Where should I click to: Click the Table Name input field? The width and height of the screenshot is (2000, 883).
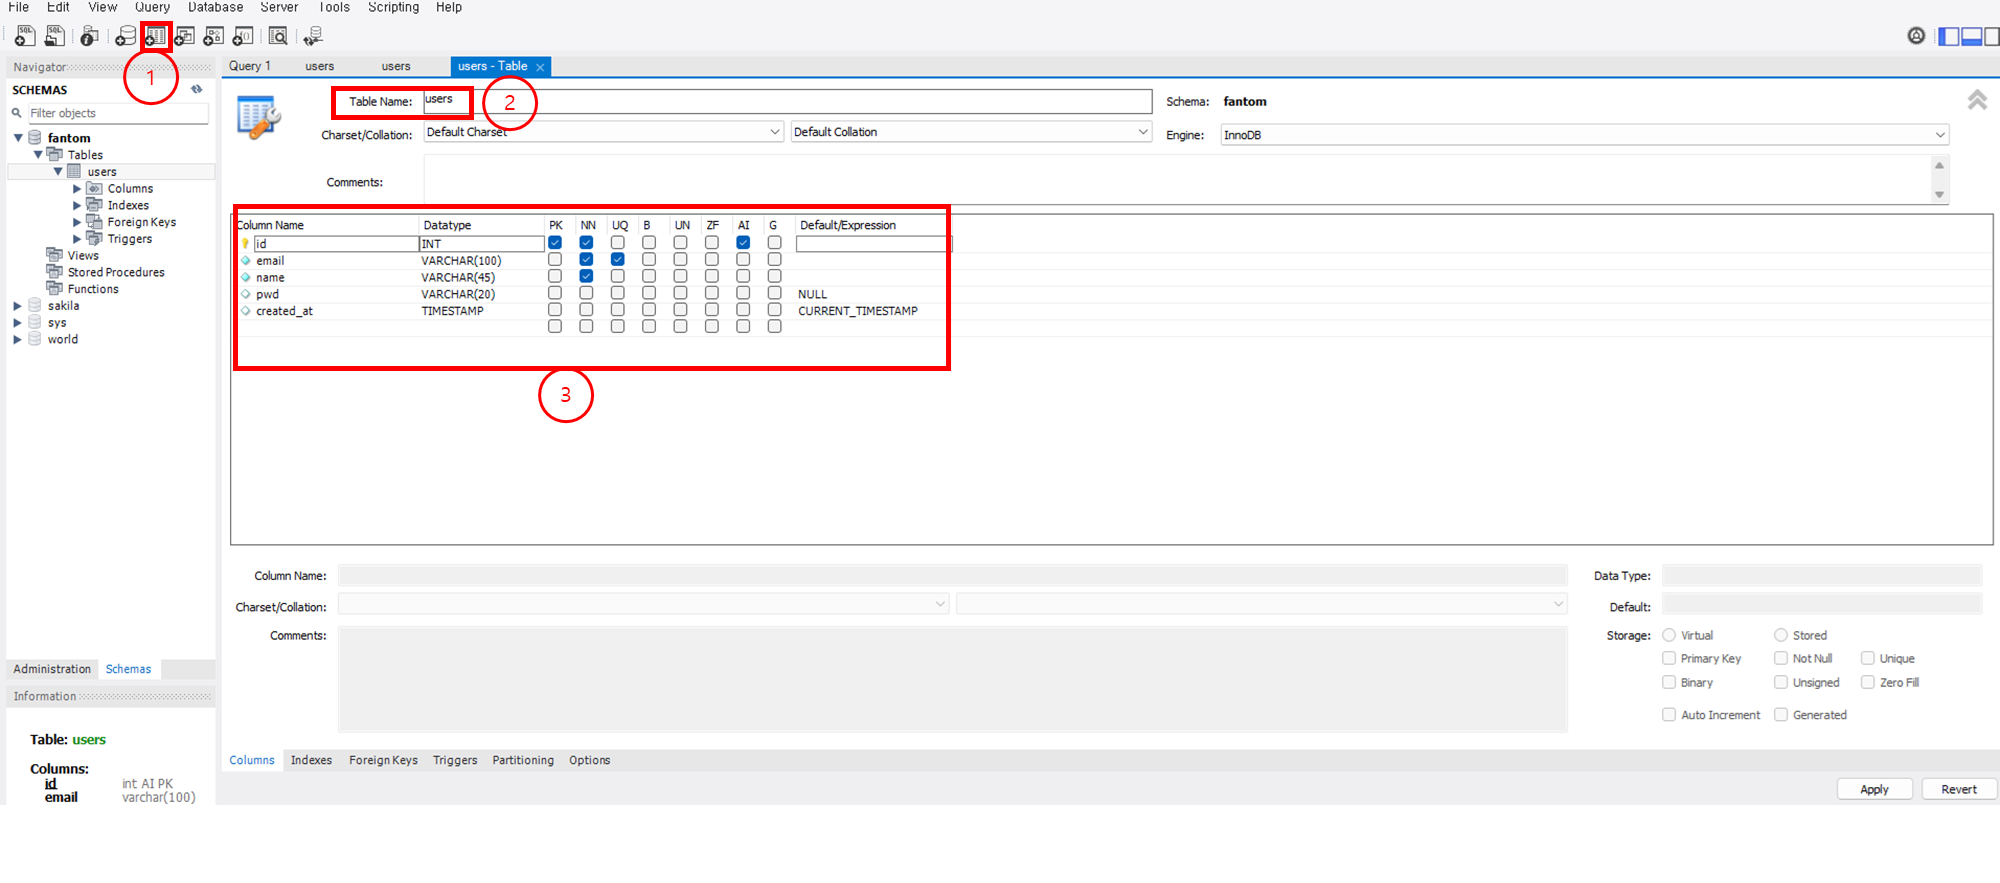pos(788,101)
